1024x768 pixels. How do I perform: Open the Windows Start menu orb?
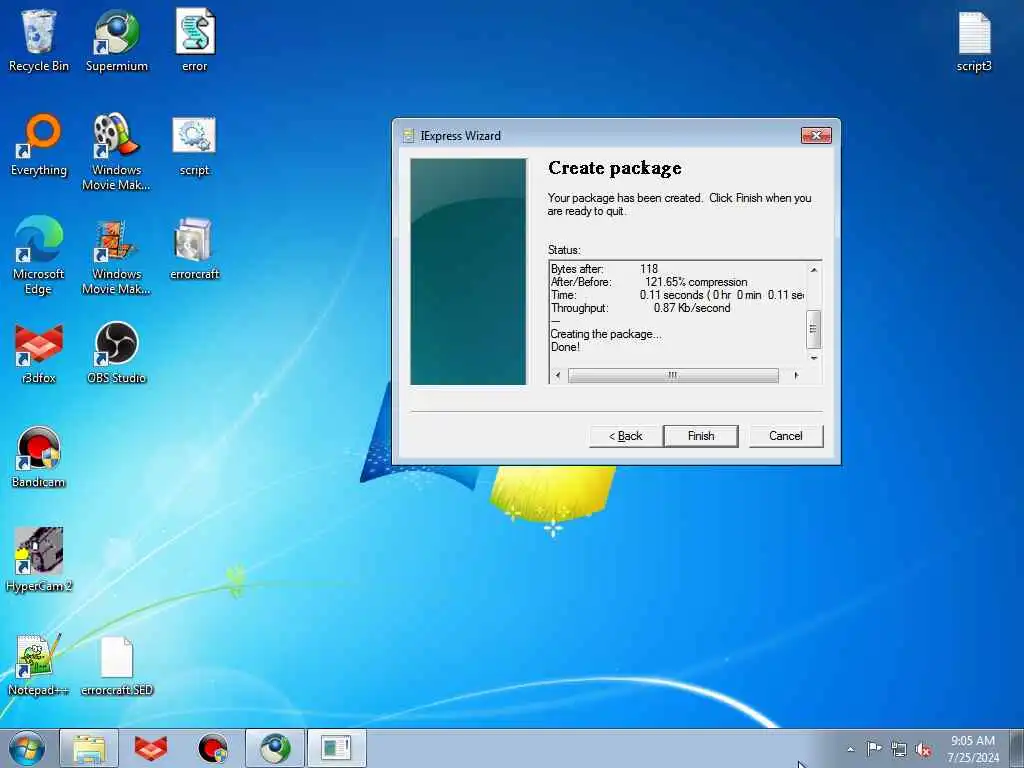(27, 748)
